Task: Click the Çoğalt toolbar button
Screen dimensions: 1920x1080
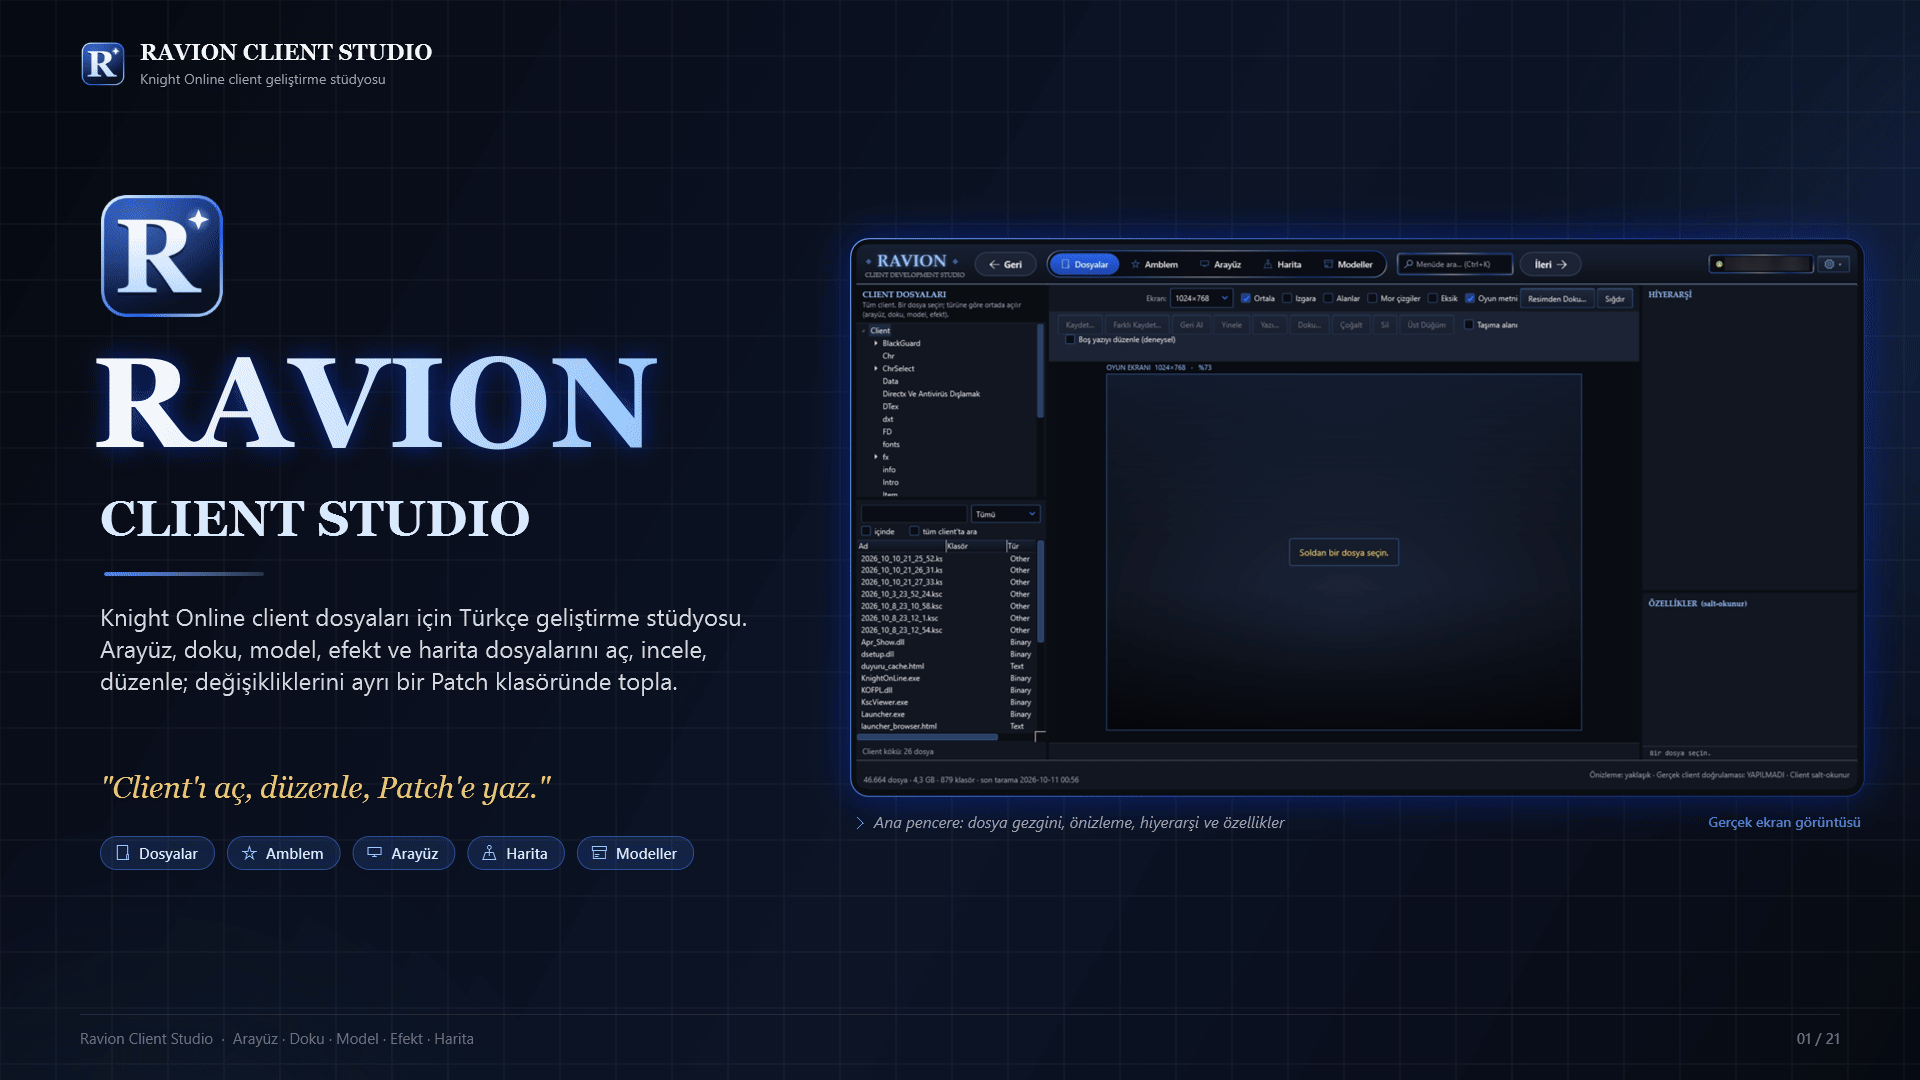Action: [x=1351, y=325]
